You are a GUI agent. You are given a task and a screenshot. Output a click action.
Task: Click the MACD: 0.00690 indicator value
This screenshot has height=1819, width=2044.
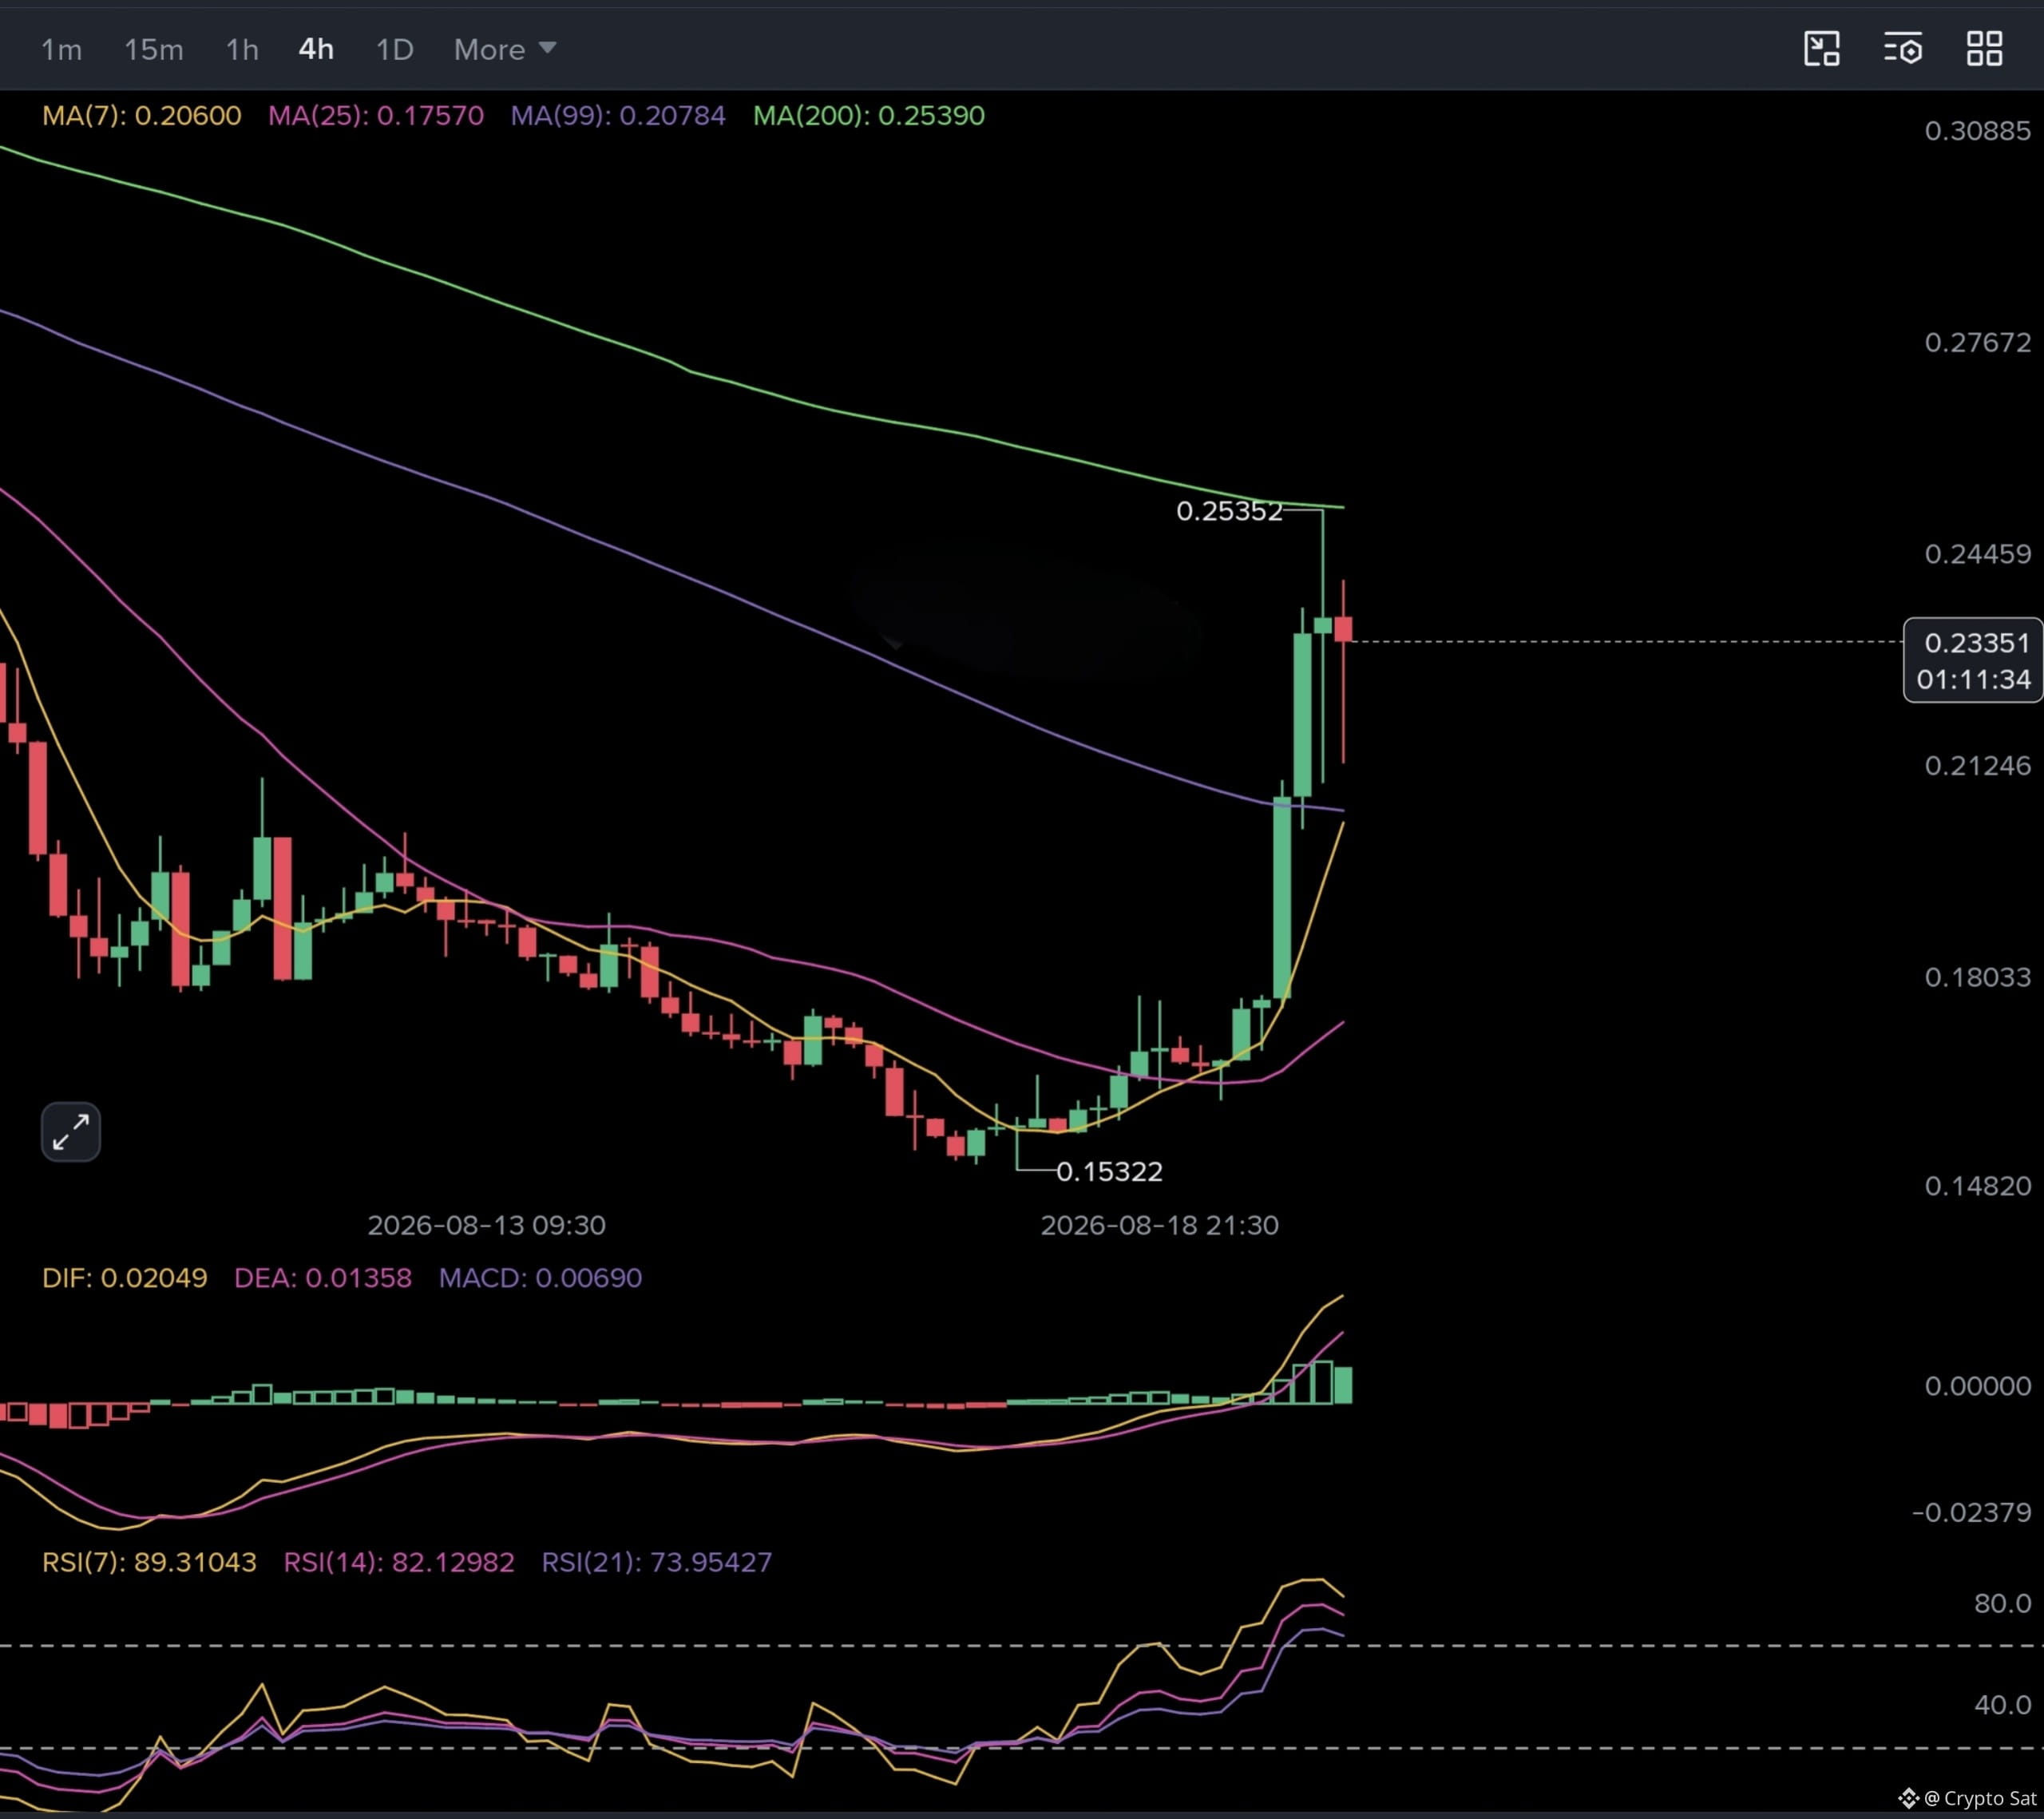click(540, 1277)
